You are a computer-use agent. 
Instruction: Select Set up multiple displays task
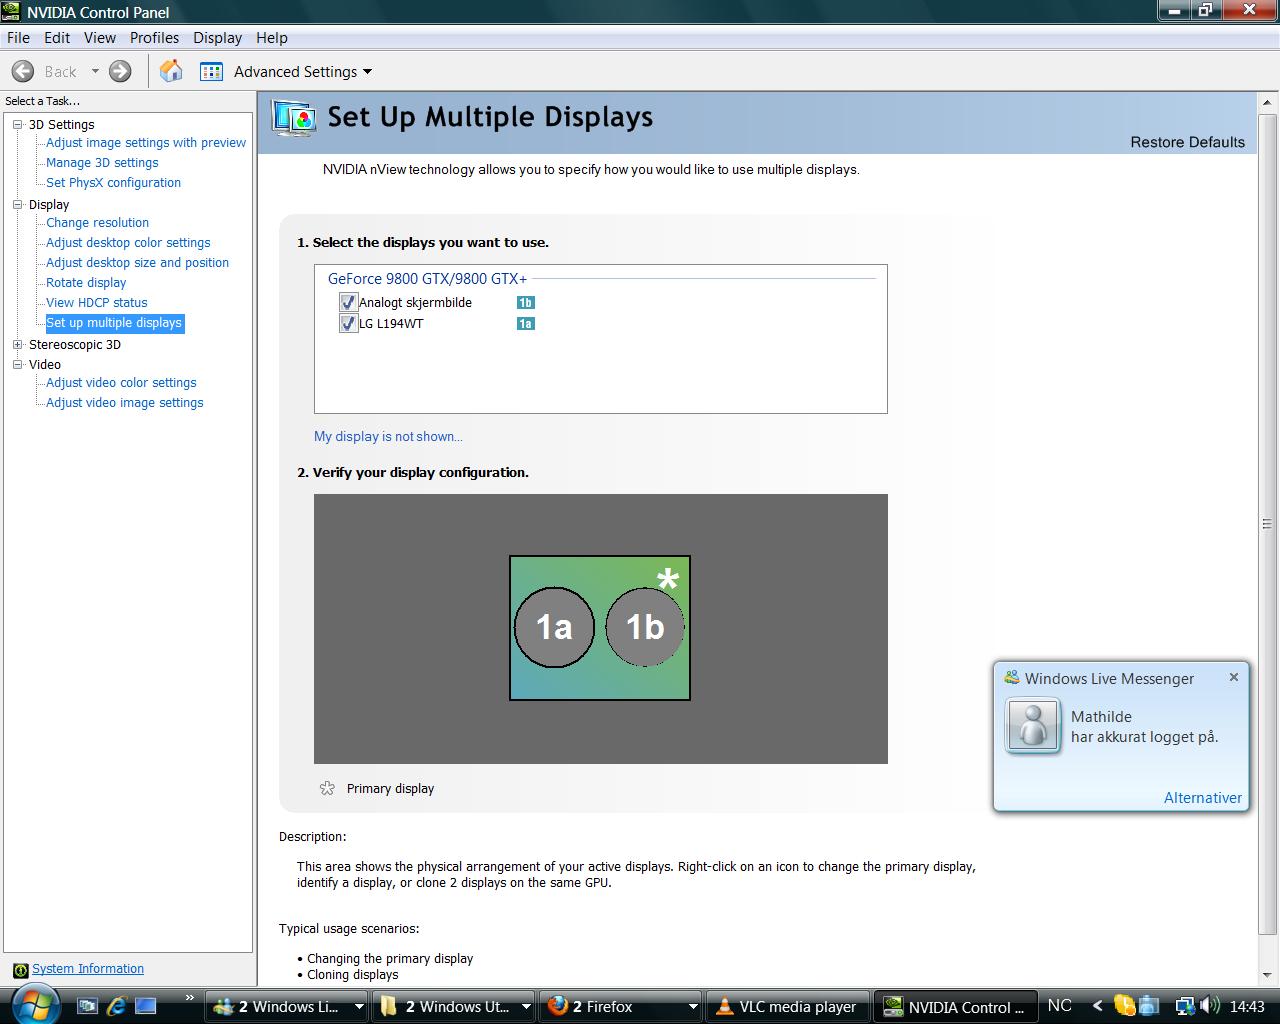pos(114,323)
